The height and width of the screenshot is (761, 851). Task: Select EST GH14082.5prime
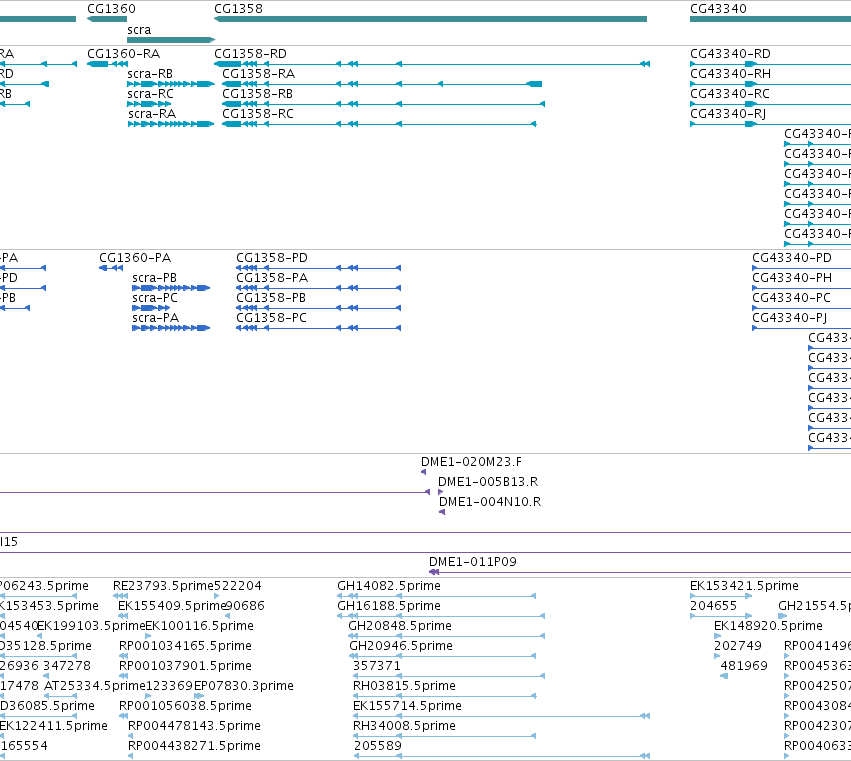tap(389, 586)
